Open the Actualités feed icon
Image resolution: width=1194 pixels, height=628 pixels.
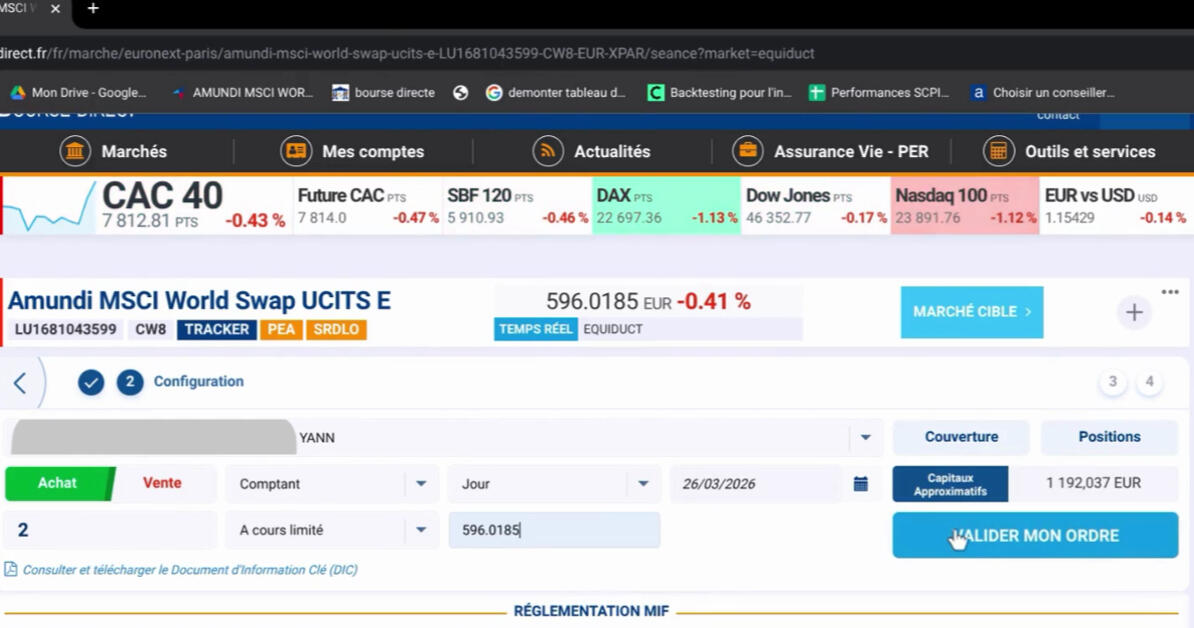tap(548, 151)
